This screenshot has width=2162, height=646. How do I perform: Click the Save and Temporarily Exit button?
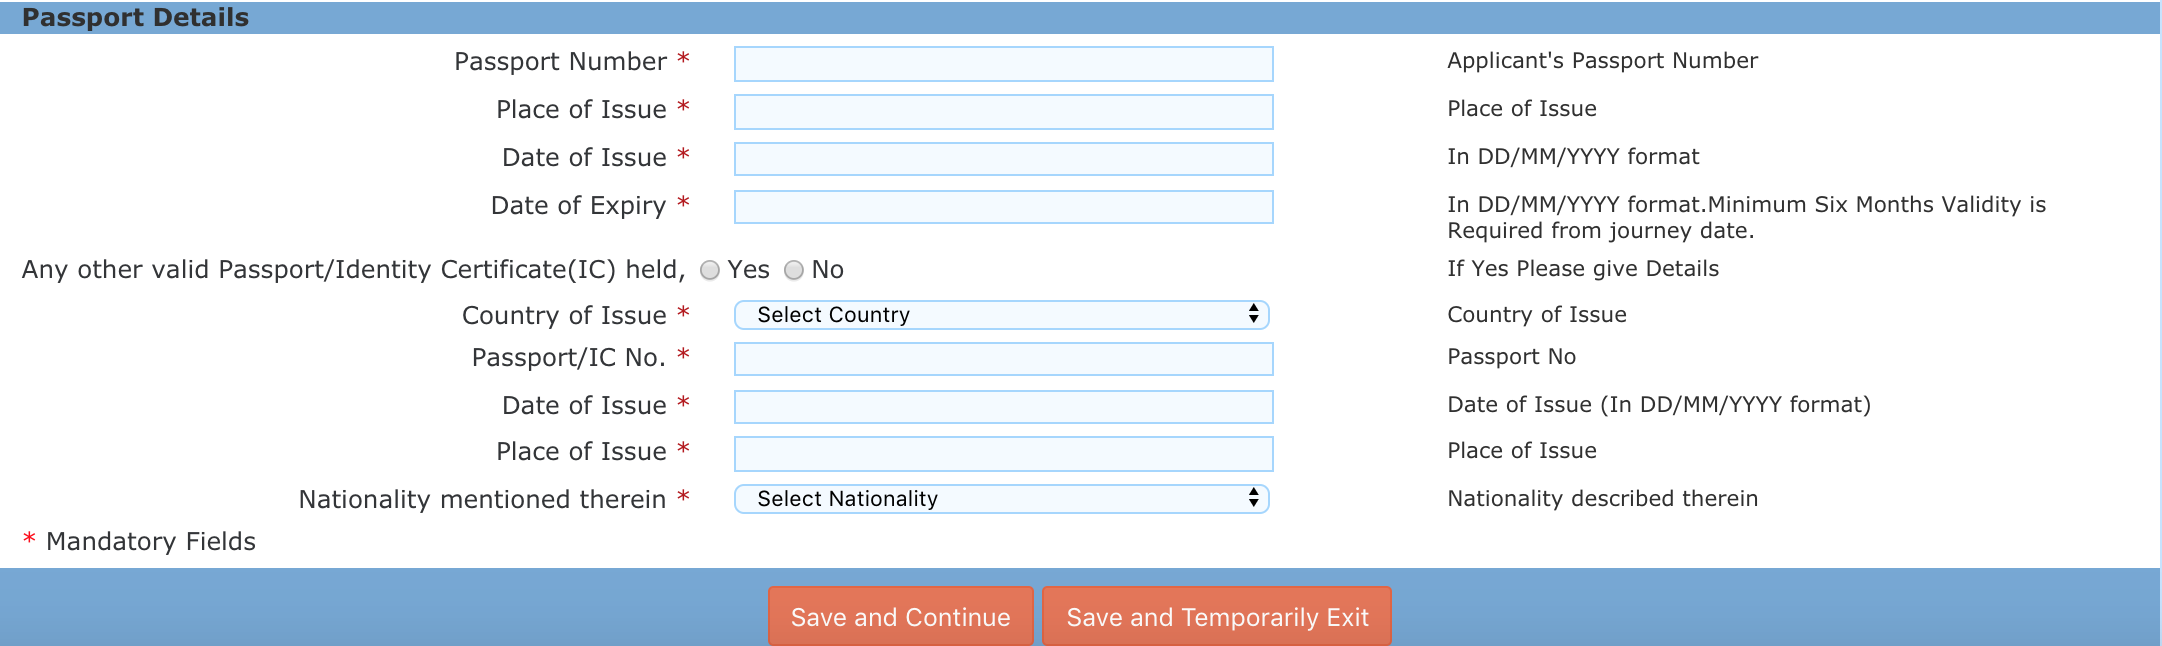(x=1216, y=616)
